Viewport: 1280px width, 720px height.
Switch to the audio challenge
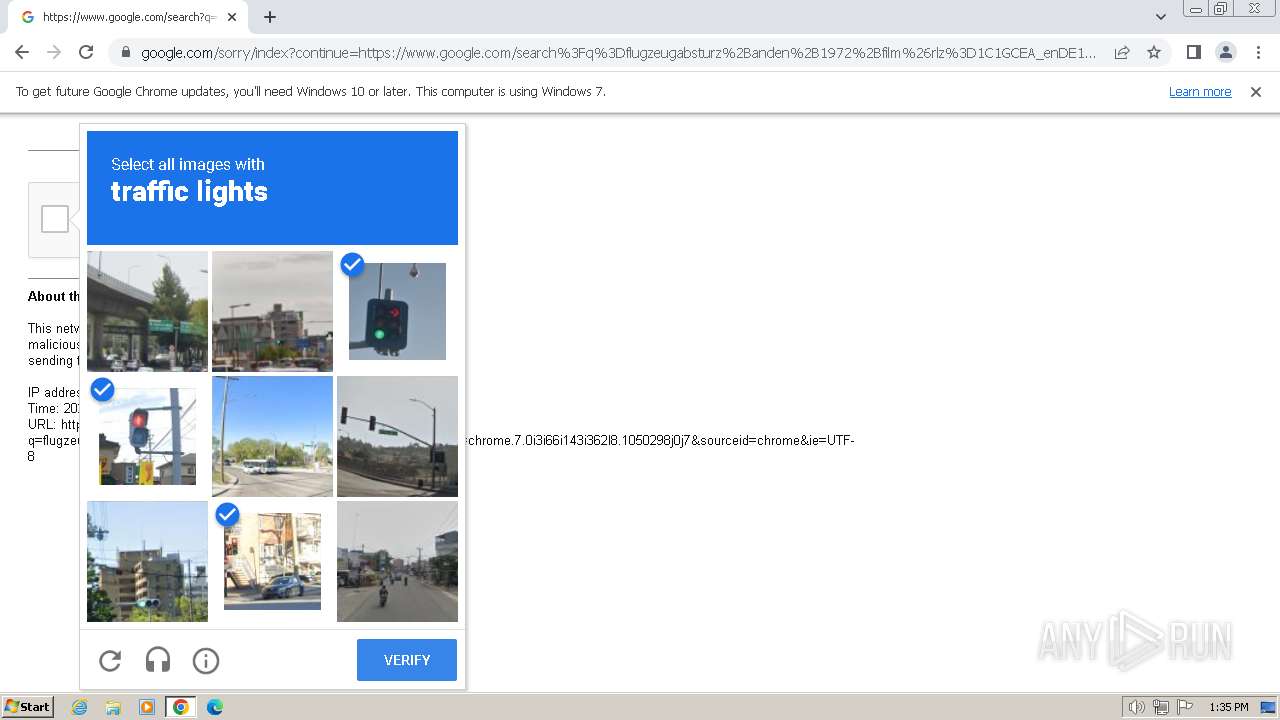[158, 660]
